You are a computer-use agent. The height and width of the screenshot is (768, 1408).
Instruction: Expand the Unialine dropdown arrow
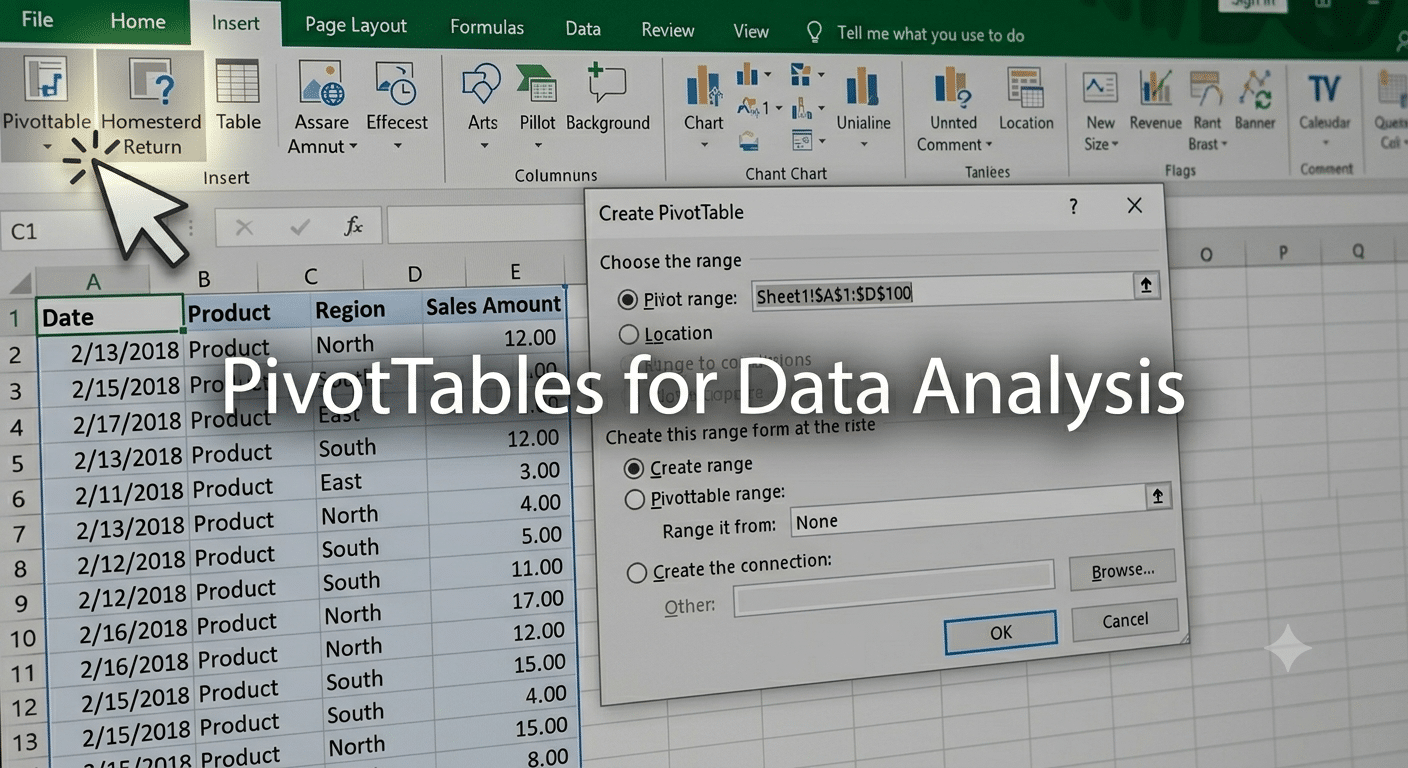[863, 147]
